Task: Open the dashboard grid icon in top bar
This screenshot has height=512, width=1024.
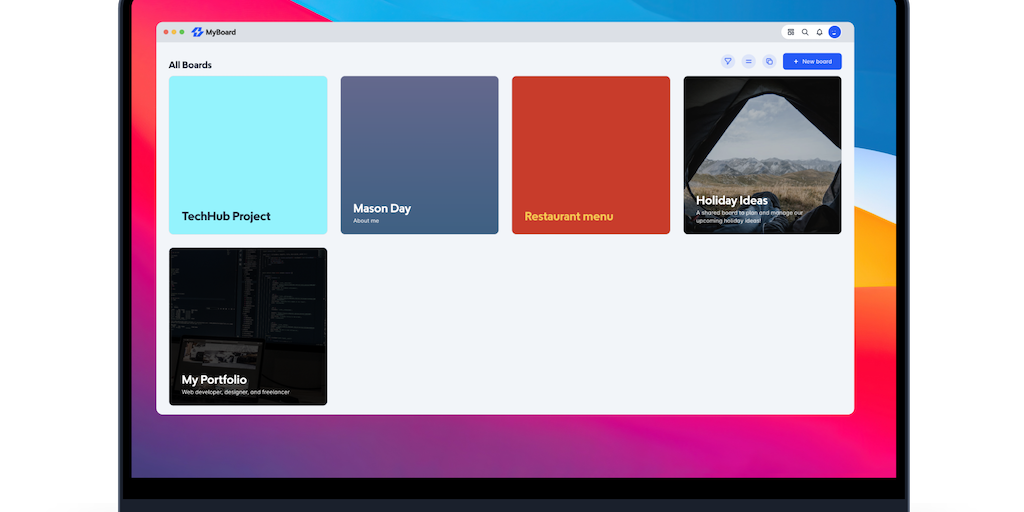Action: click(791, 32)
